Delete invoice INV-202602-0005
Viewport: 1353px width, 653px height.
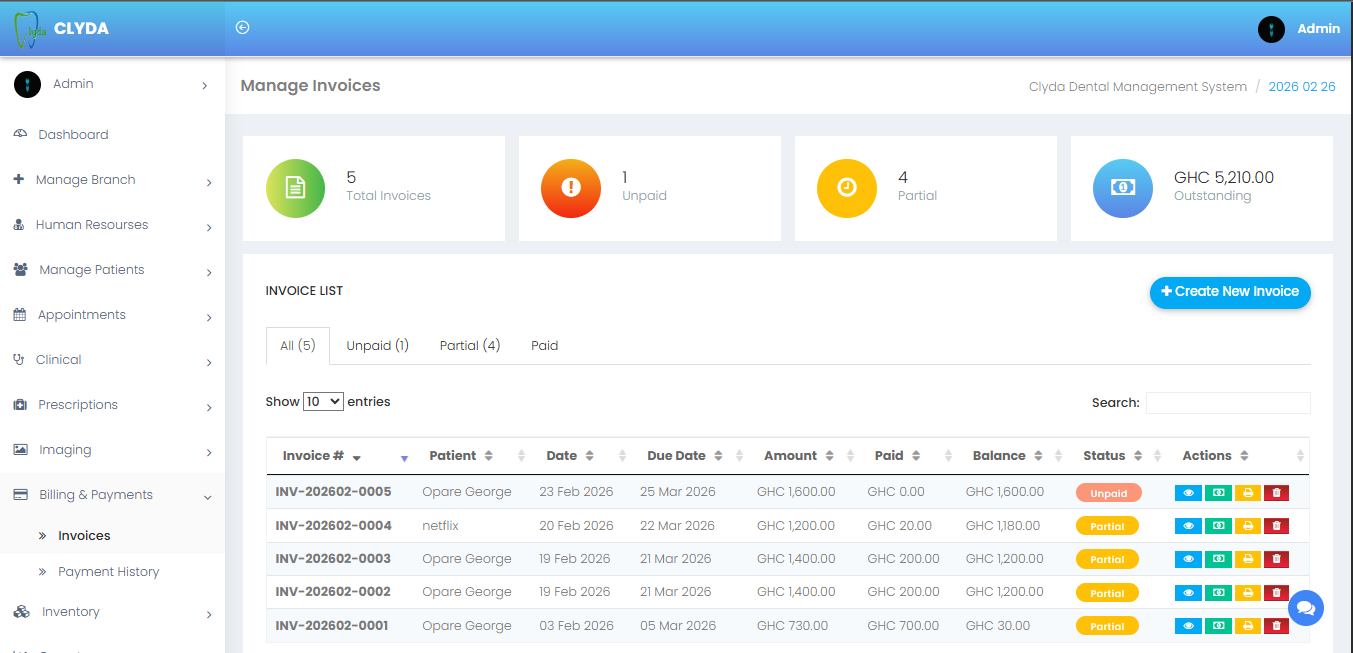point(1276,493)
